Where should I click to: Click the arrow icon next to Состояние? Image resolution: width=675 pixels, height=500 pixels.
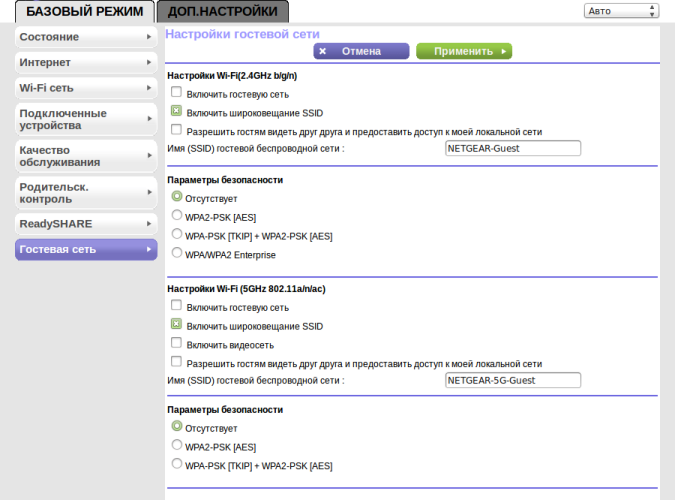[149, 37]
